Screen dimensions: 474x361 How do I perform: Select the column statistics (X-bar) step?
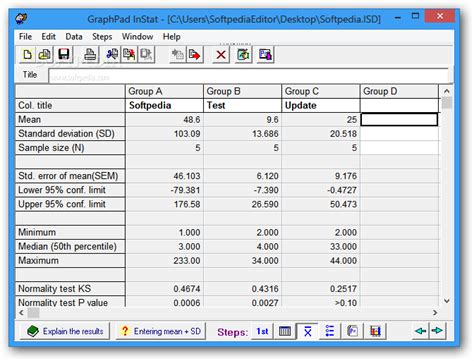click(x=307, y=331)
